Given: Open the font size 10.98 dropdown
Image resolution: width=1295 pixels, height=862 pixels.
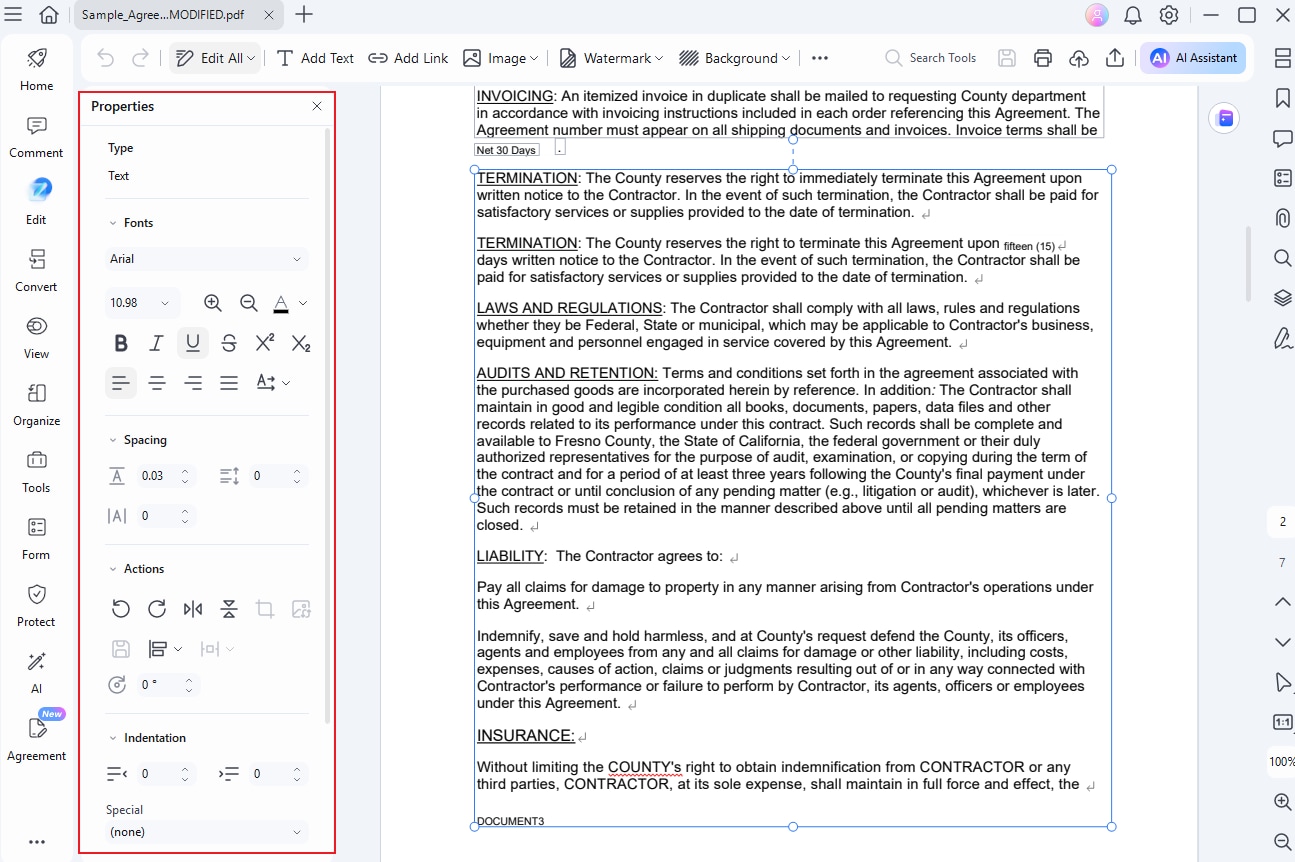Looking at the screenshot, I should [142, 303].
